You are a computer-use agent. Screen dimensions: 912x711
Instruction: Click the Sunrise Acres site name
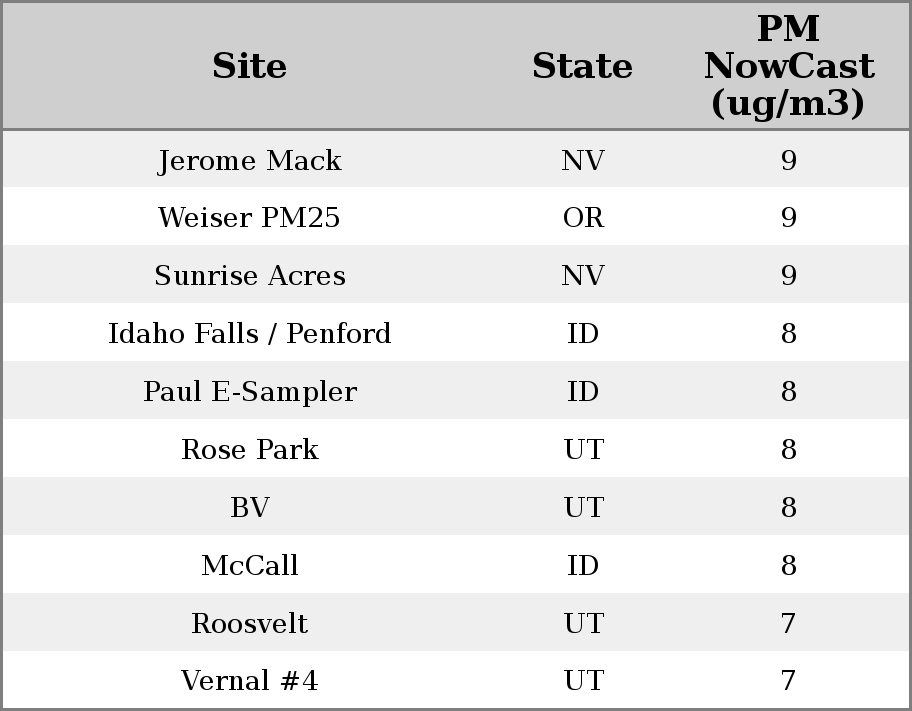(250, 276)
